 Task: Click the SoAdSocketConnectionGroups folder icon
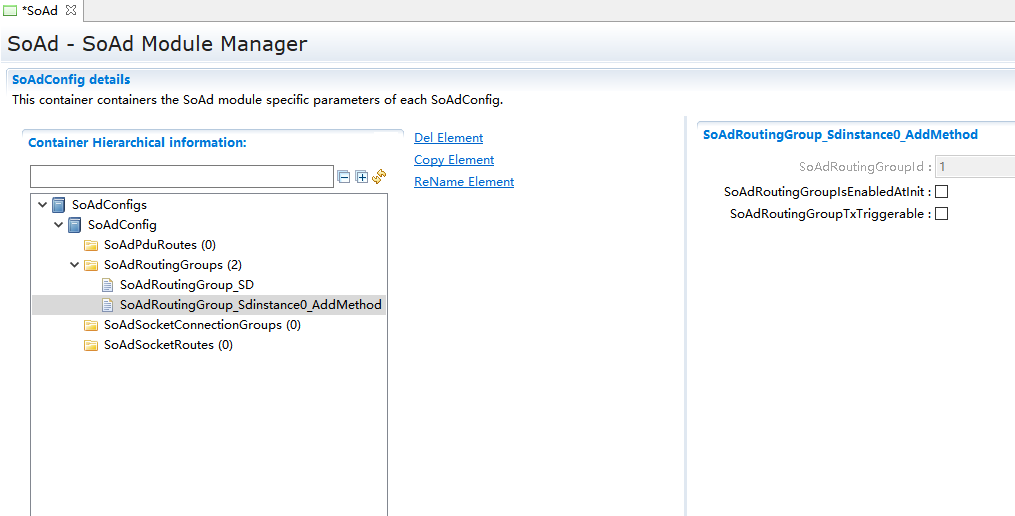pyautogui.click(x=91, y=325)
